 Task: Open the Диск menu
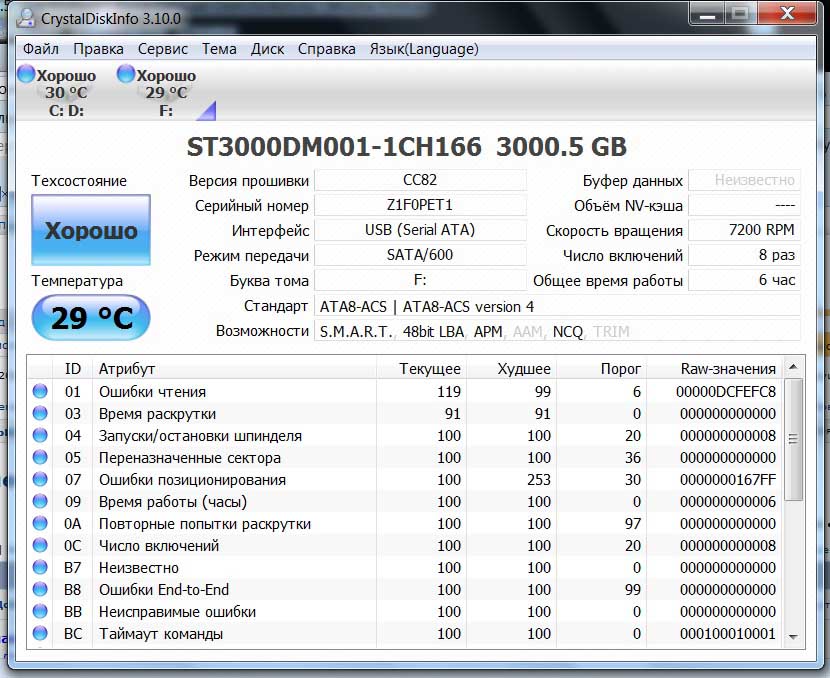(267, 48)
